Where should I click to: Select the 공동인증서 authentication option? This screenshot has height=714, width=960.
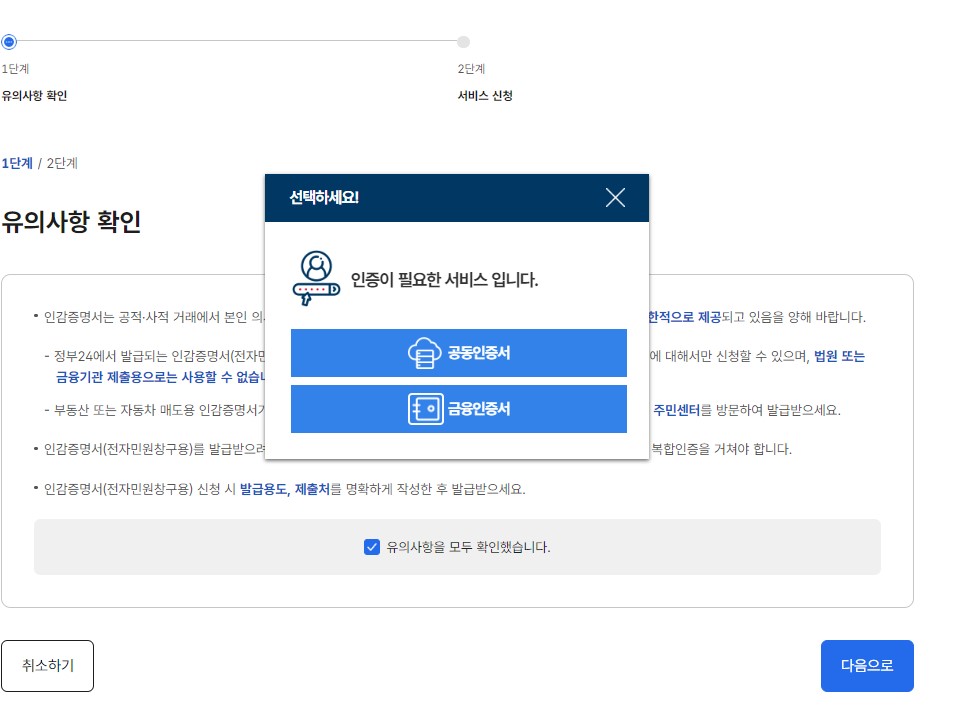click(459, 353)
